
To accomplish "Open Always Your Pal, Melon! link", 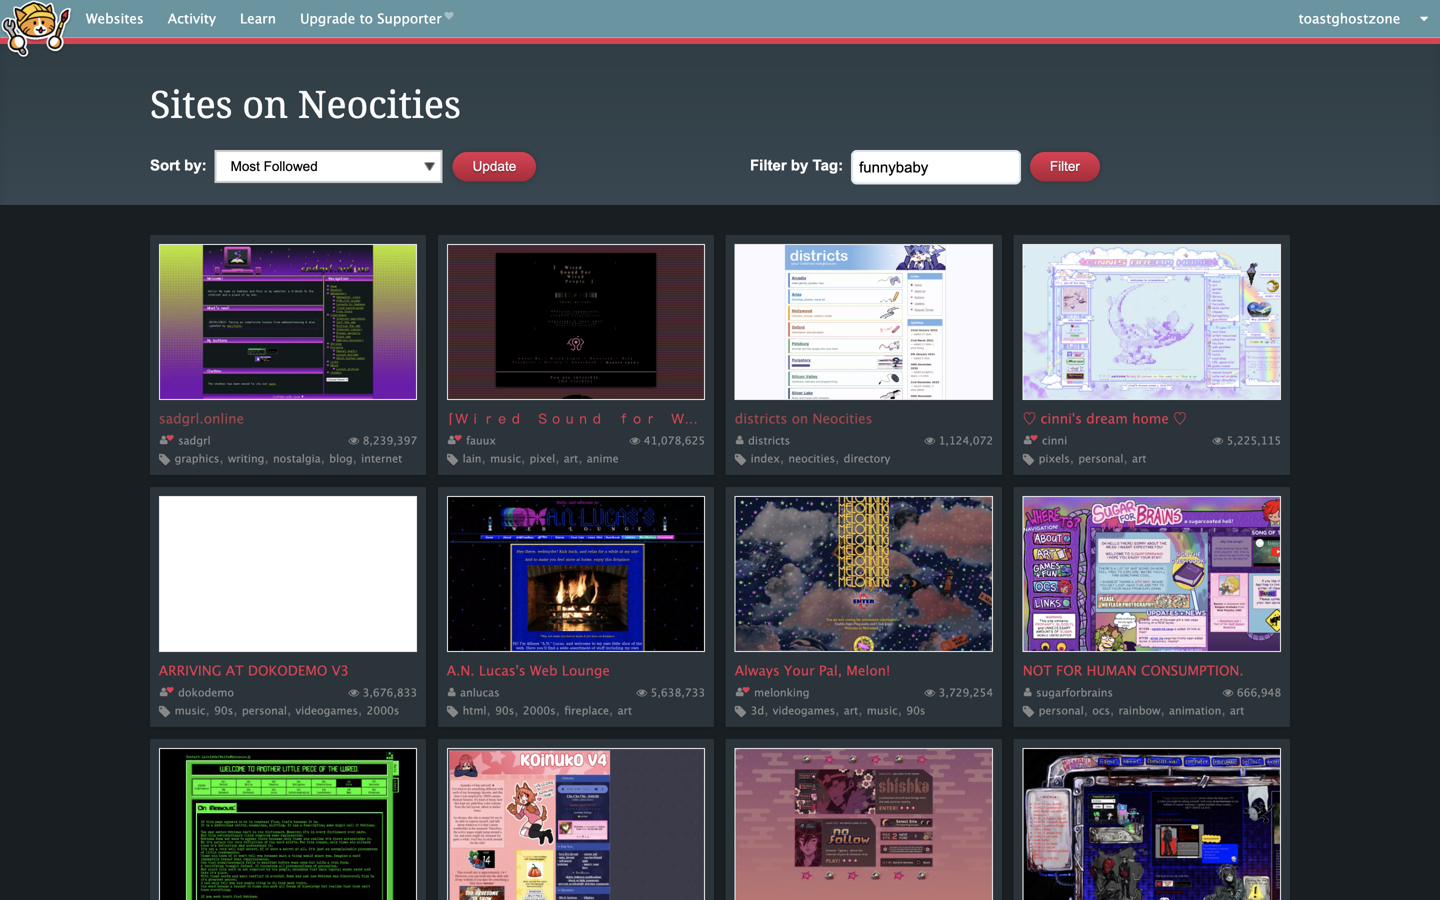I will [x=812, y=671].
